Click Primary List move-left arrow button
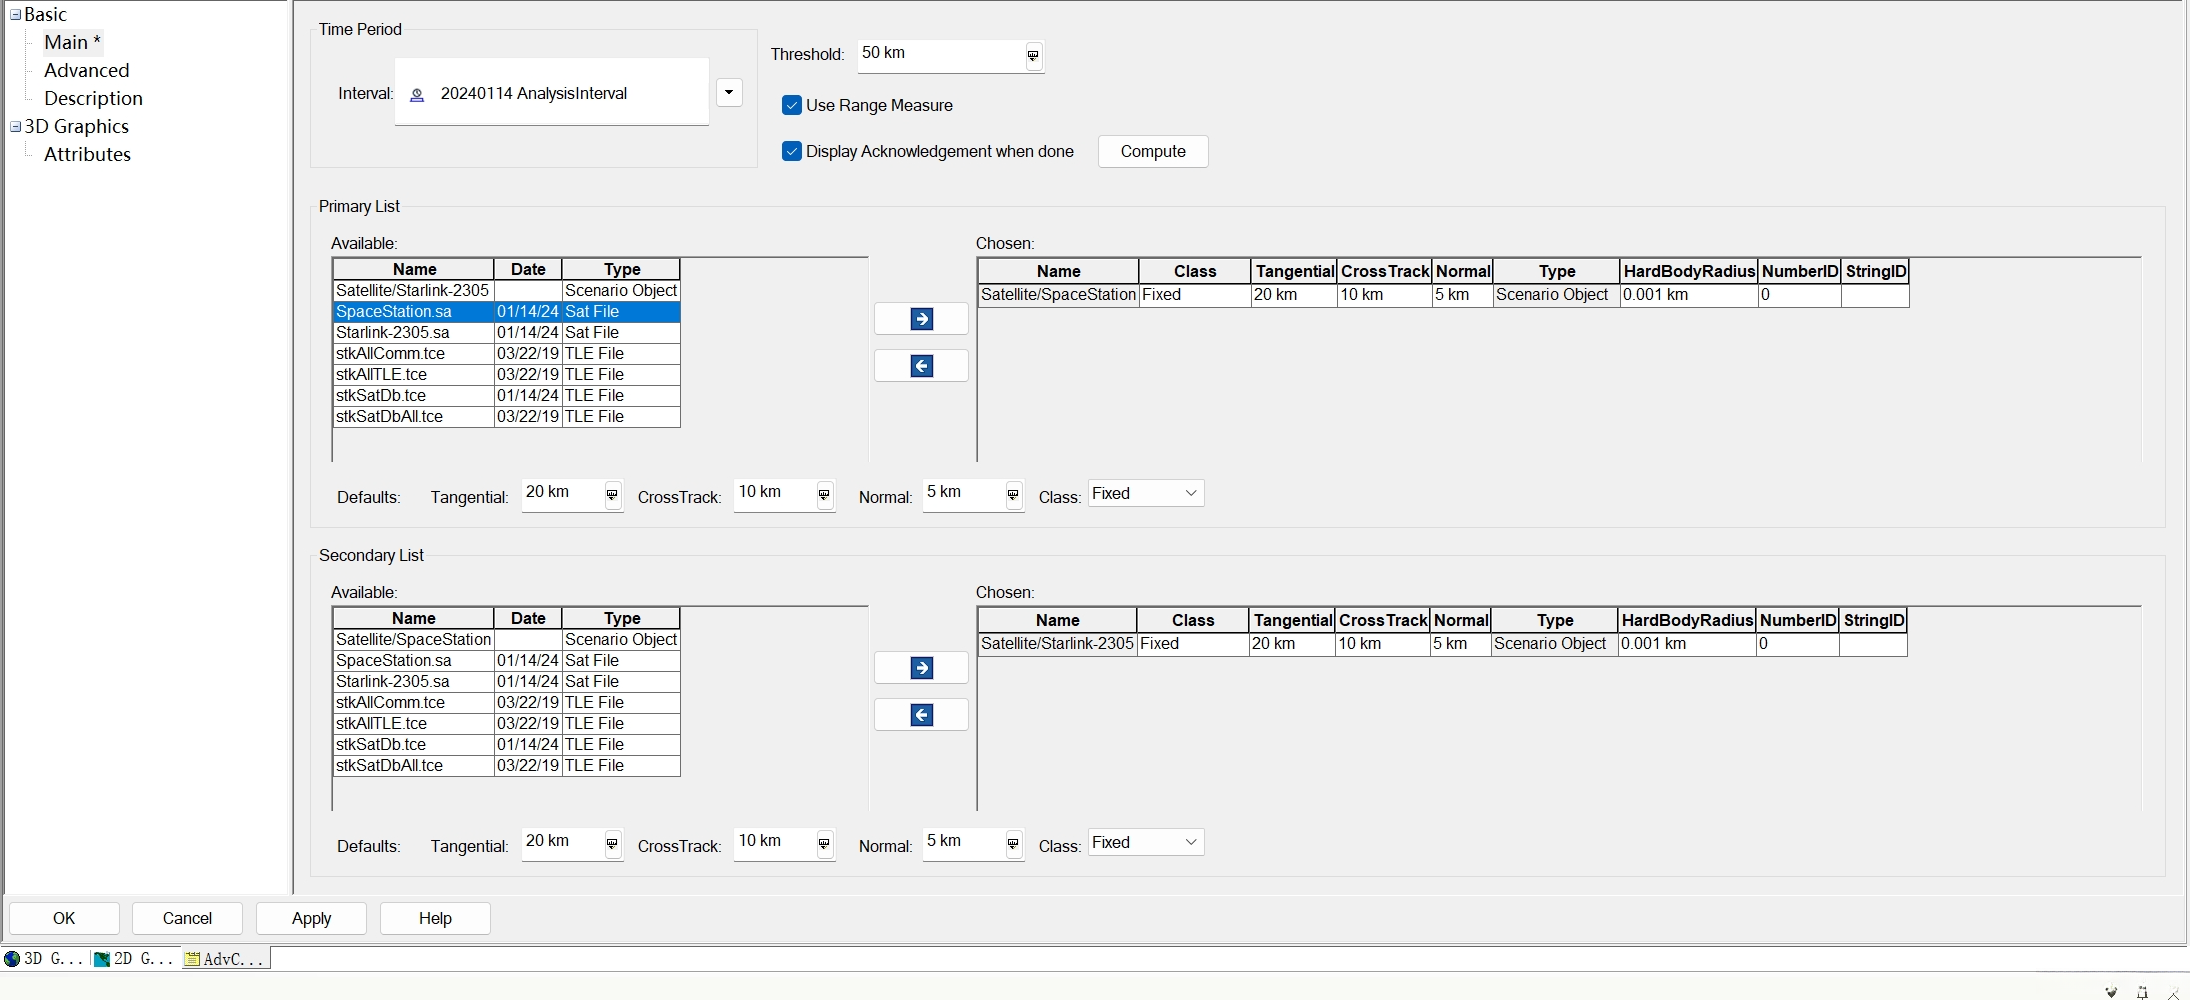The image size is (2190, 1000). click(x=921, y=366)
